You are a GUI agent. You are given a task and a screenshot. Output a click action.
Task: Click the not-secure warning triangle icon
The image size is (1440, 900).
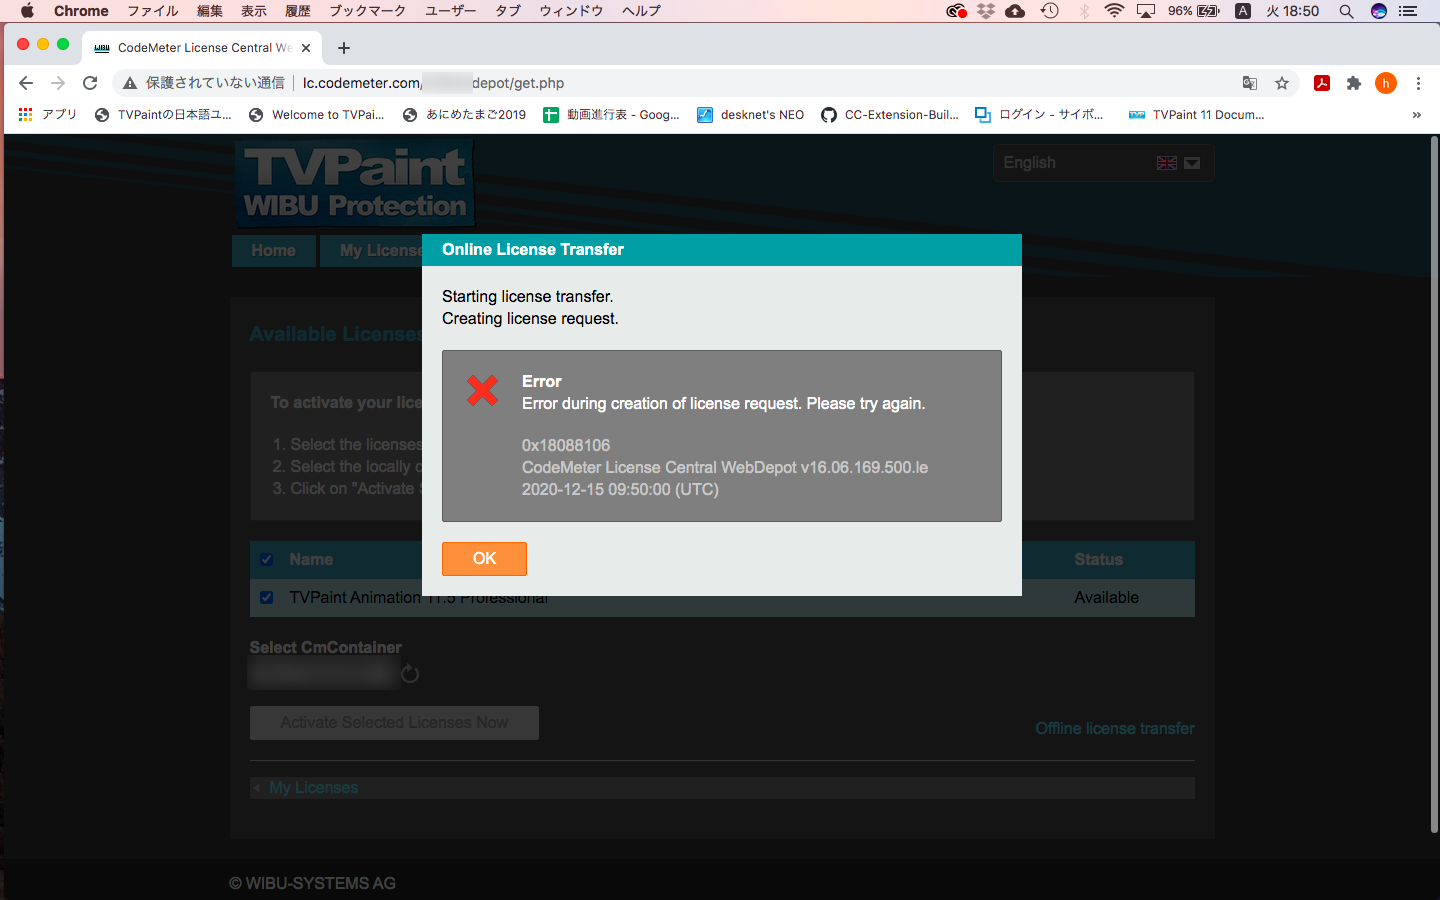[x=129, y=83]
